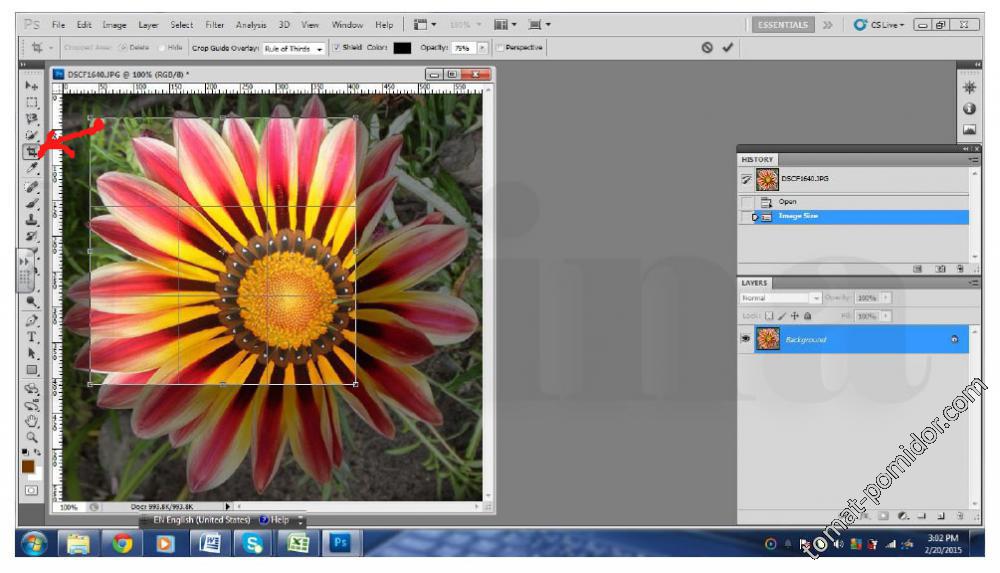Open the Crop Guide Overlay dropdown
Viewport: 1000px width, 573px height.
click(x=294, y=48)
